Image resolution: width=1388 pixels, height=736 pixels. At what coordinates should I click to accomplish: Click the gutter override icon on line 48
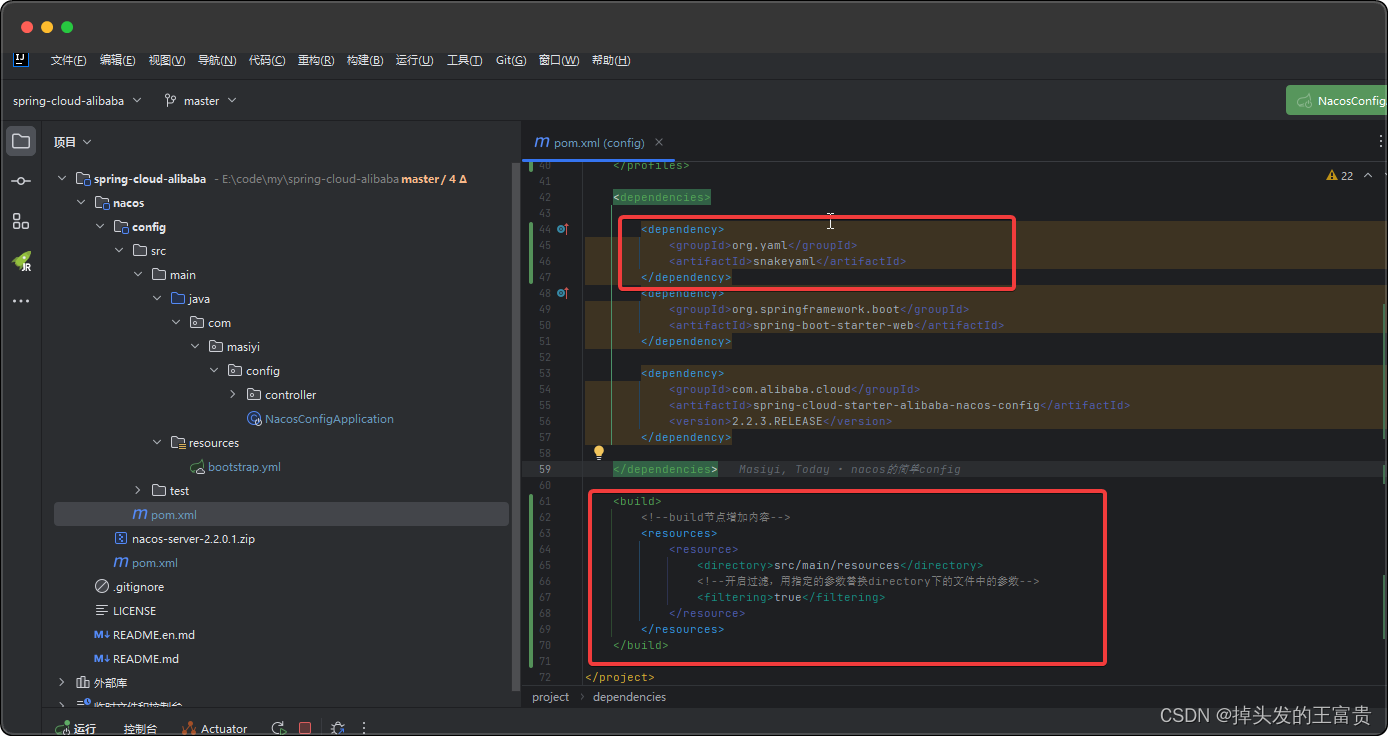[x=562, y=293]
